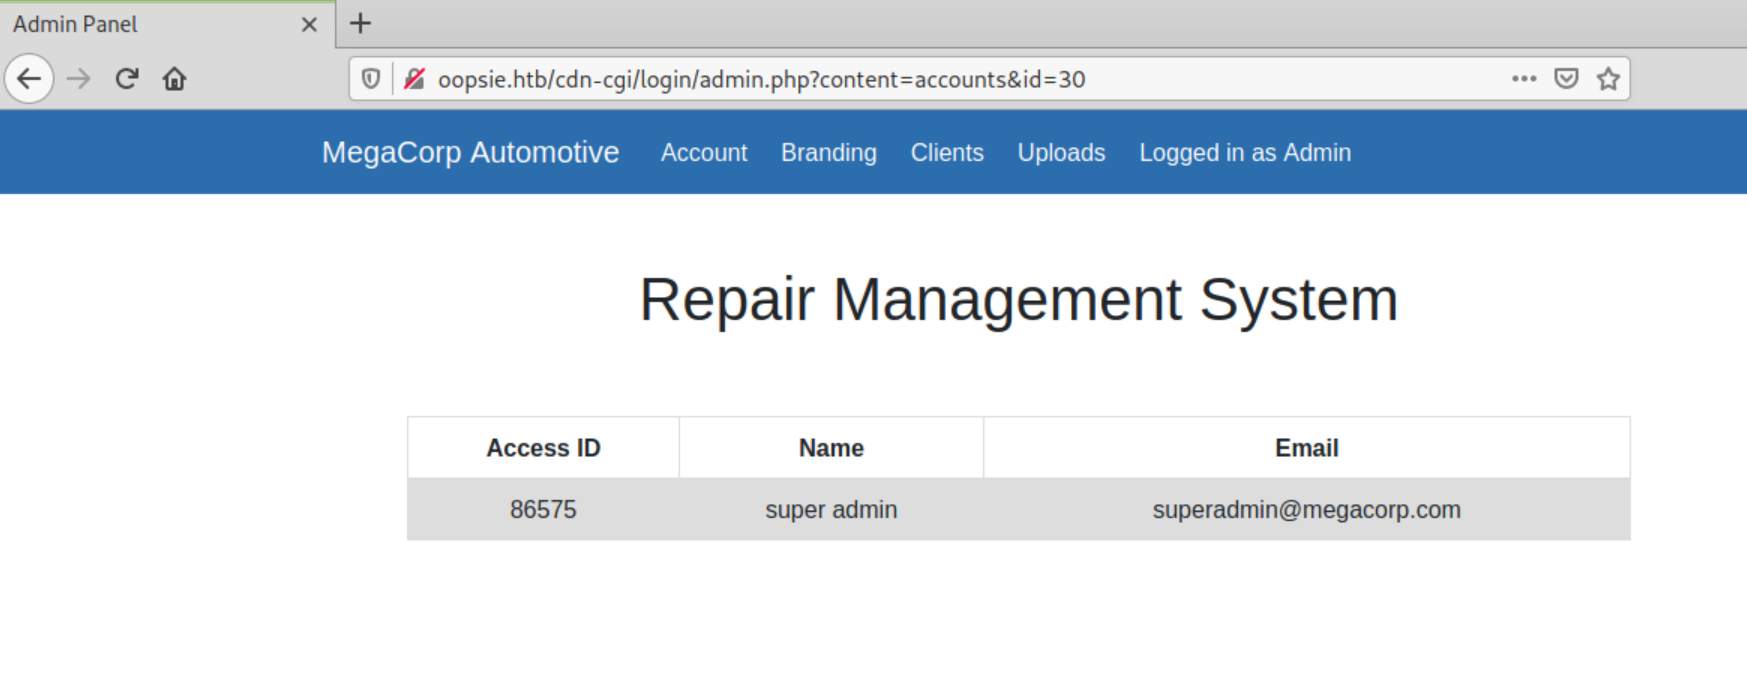The width and height of the screenshot is (1747, 697).
Task: Click the insecure connection padlock icon
Action: point(414,79)
